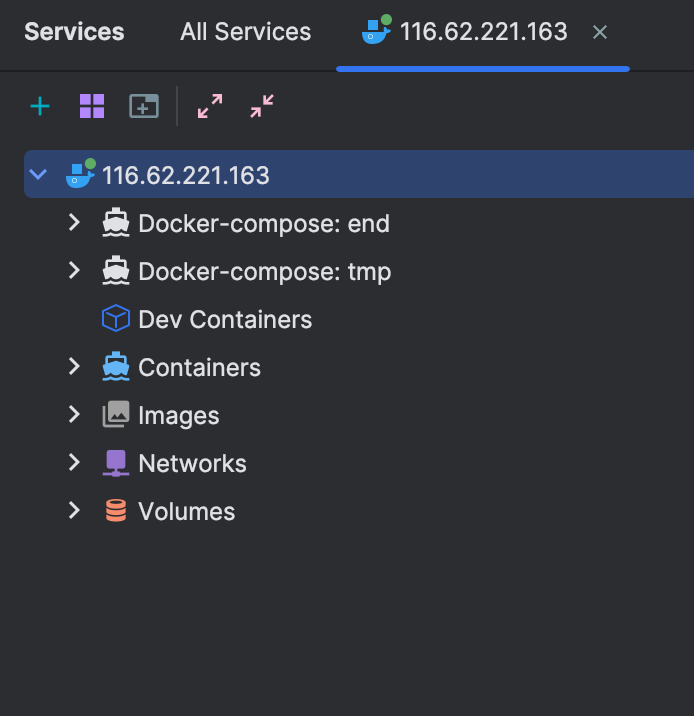Click the pictures icon for Images
This screenshot has width=694, height=716.
click(116, 414)
